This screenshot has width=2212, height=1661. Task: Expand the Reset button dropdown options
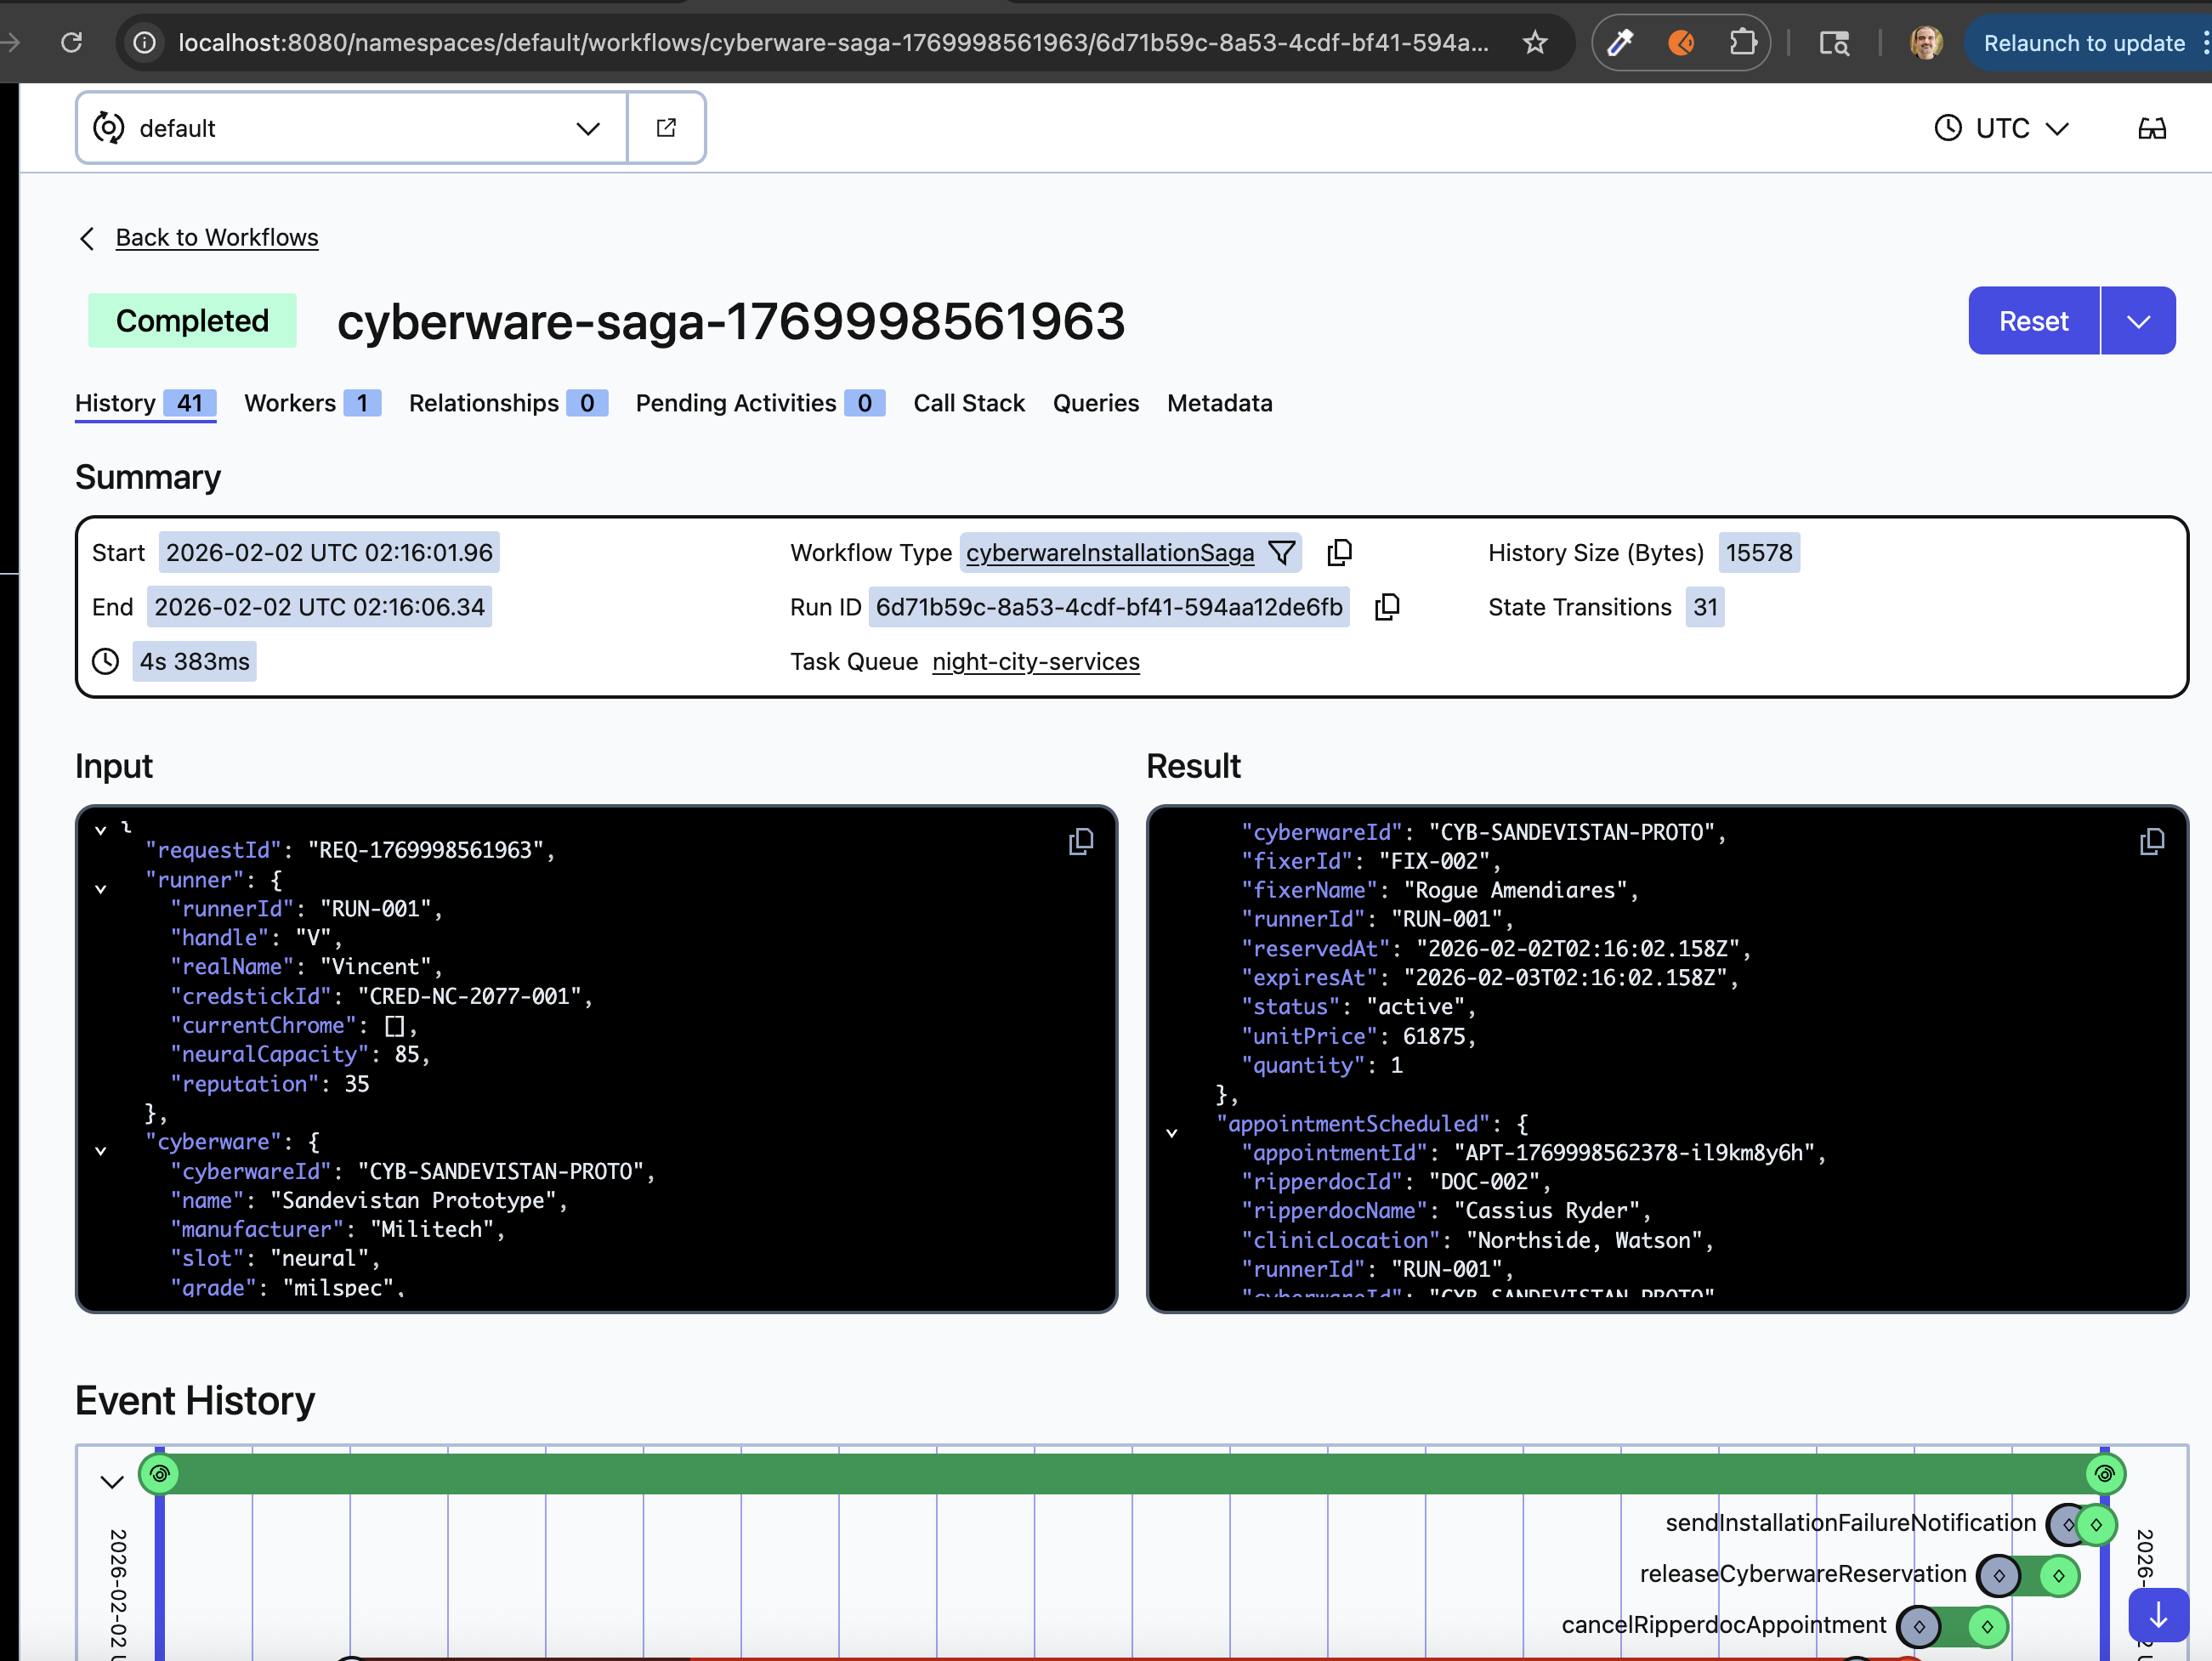tap(2139, 320)
